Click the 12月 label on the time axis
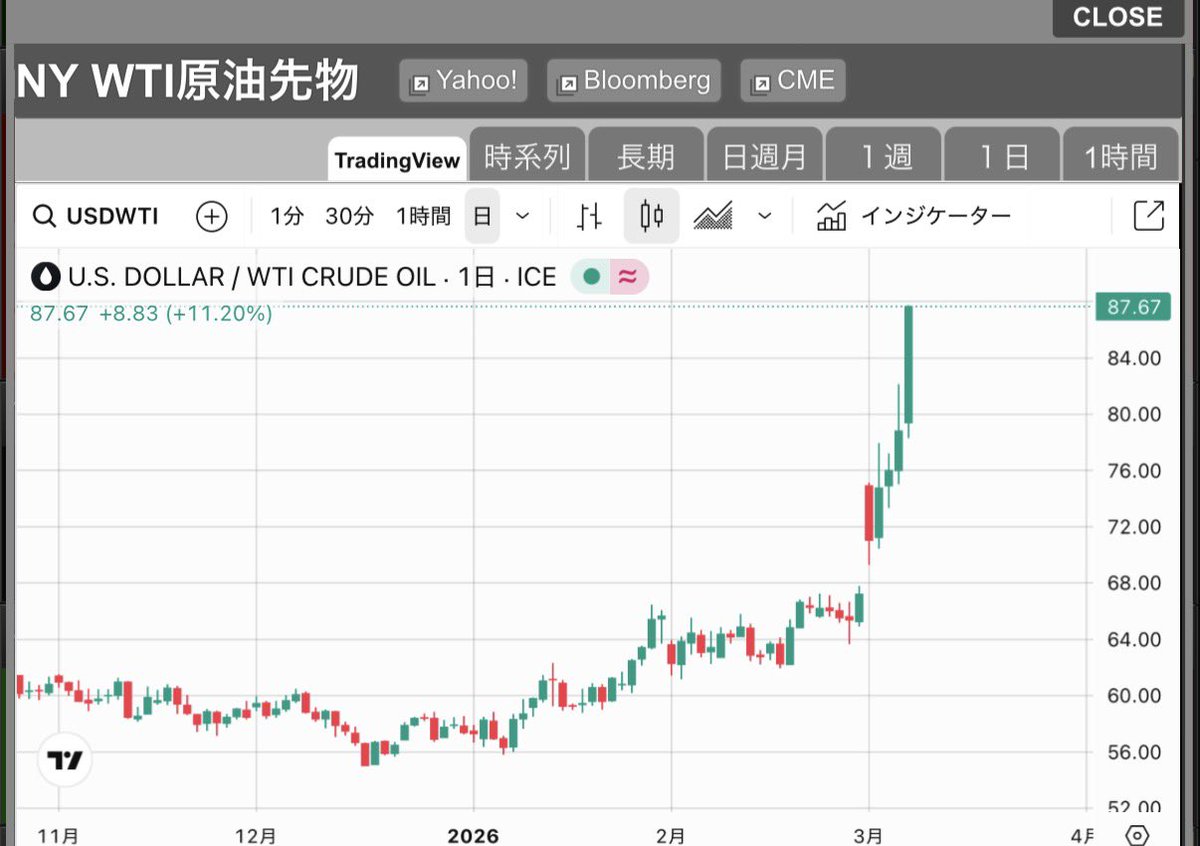The height and width of the screenshot is (846, 1200). click(x=257, y=835)
